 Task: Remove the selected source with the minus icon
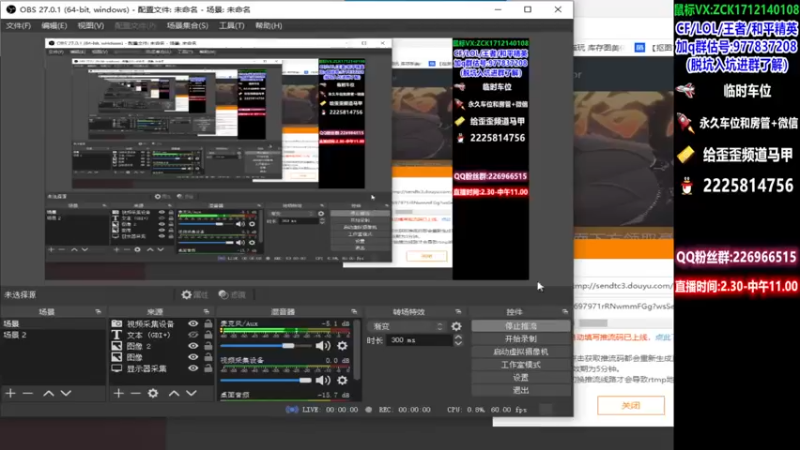[135, 393]
